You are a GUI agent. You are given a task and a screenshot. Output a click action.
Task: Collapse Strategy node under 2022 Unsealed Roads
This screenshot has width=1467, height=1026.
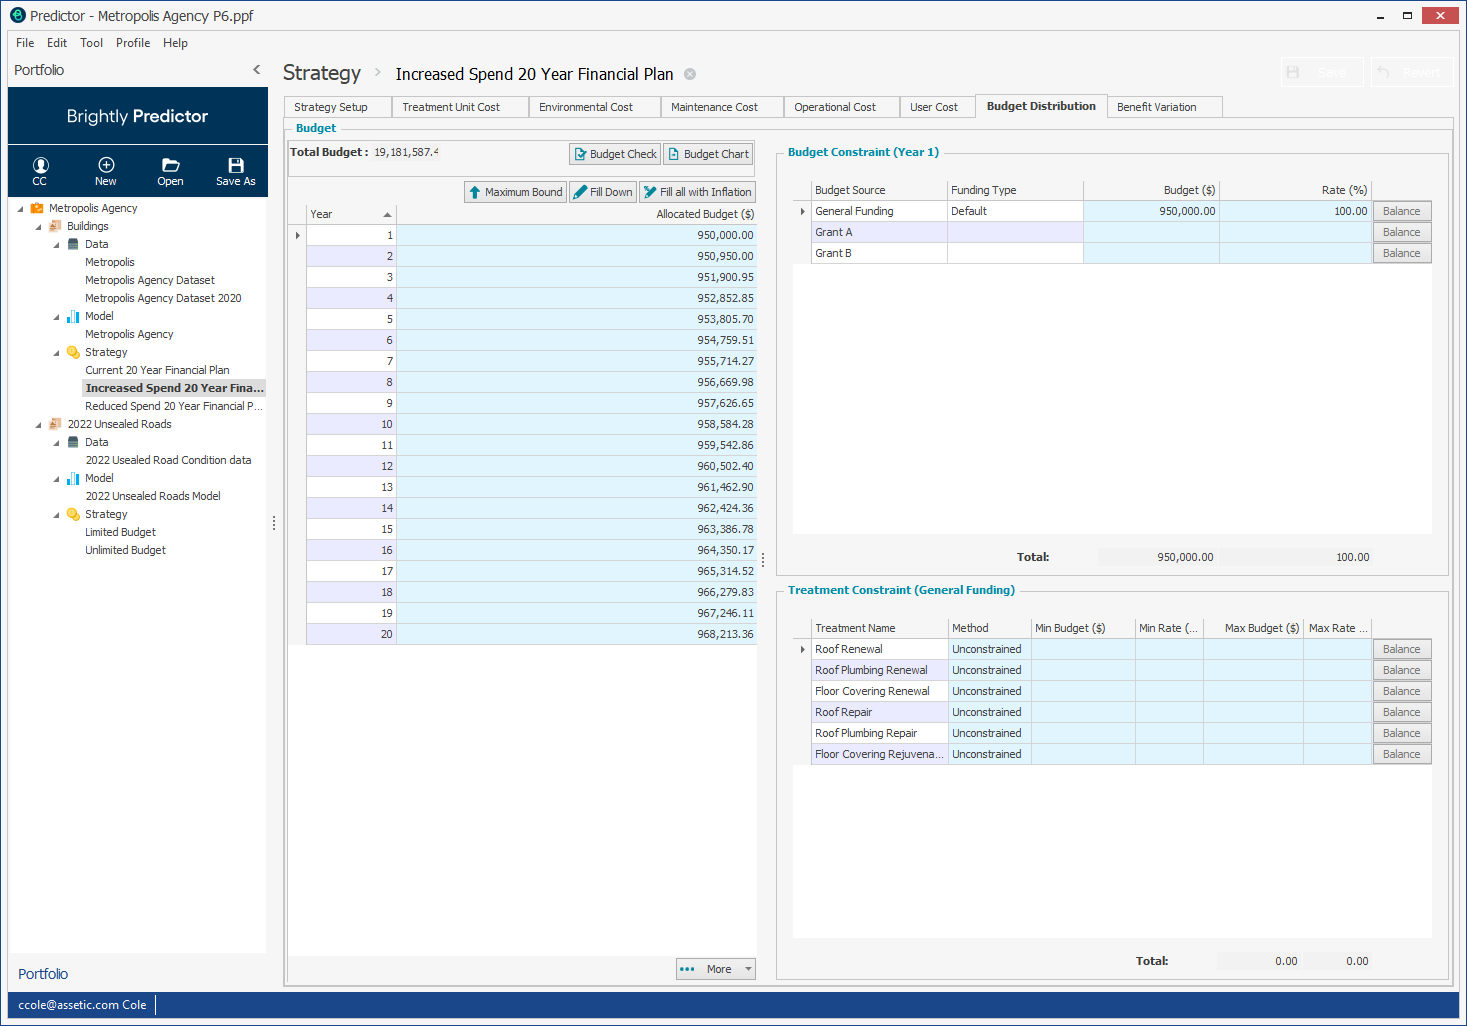click(x=56, y=515)
